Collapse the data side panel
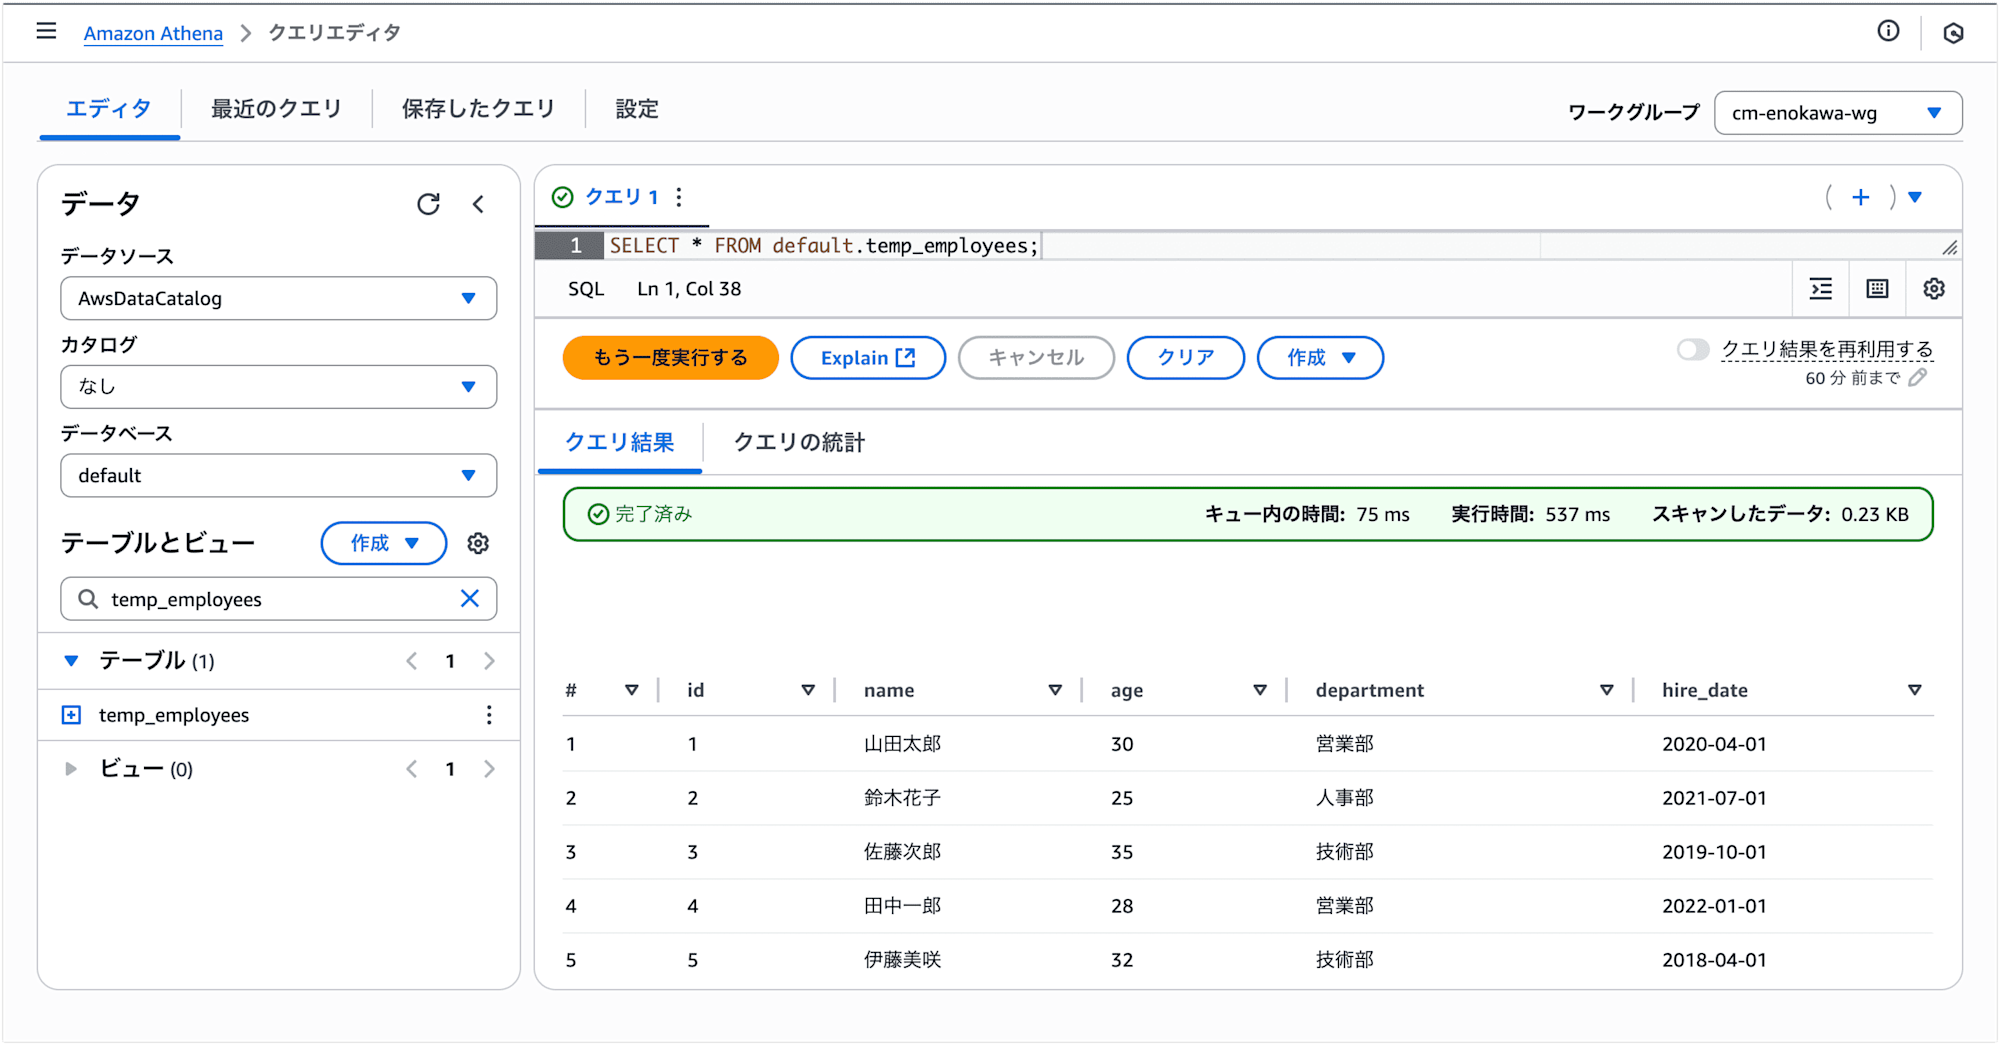The image size is (2000, 1045). tap(479, 204)
